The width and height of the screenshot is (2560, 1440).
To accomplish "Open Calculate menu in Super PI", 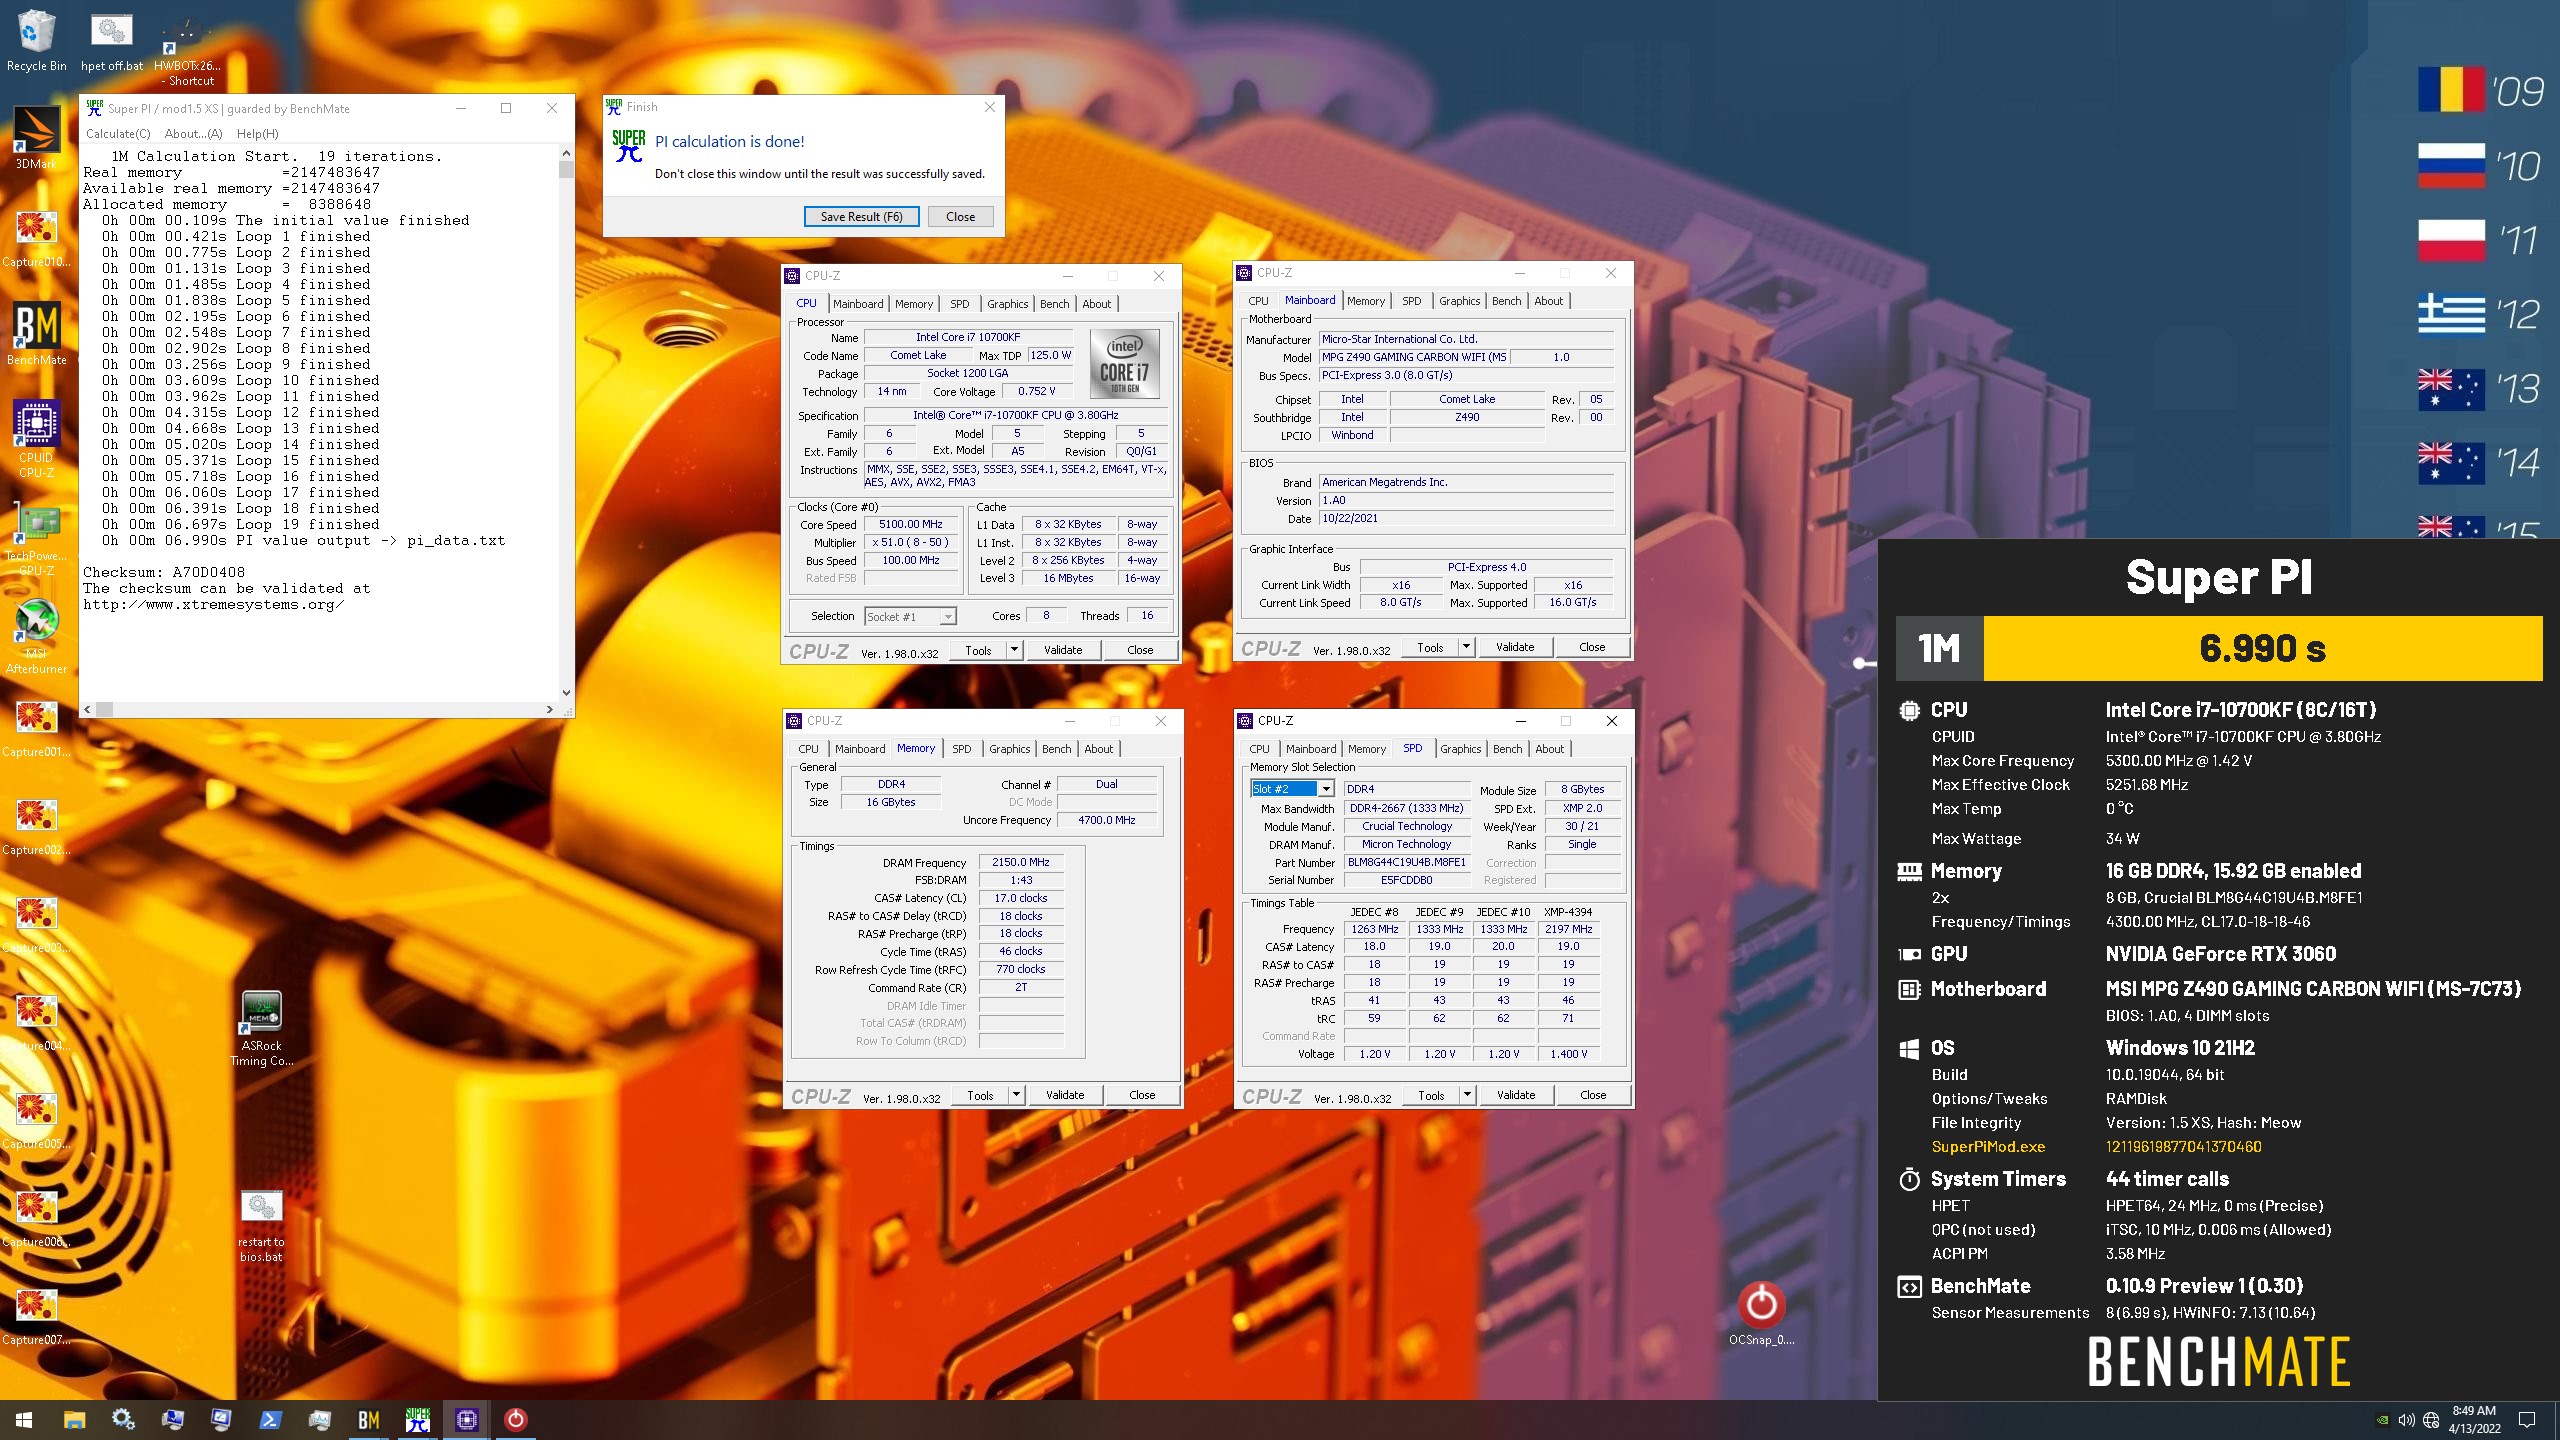I will pos(118,134).
